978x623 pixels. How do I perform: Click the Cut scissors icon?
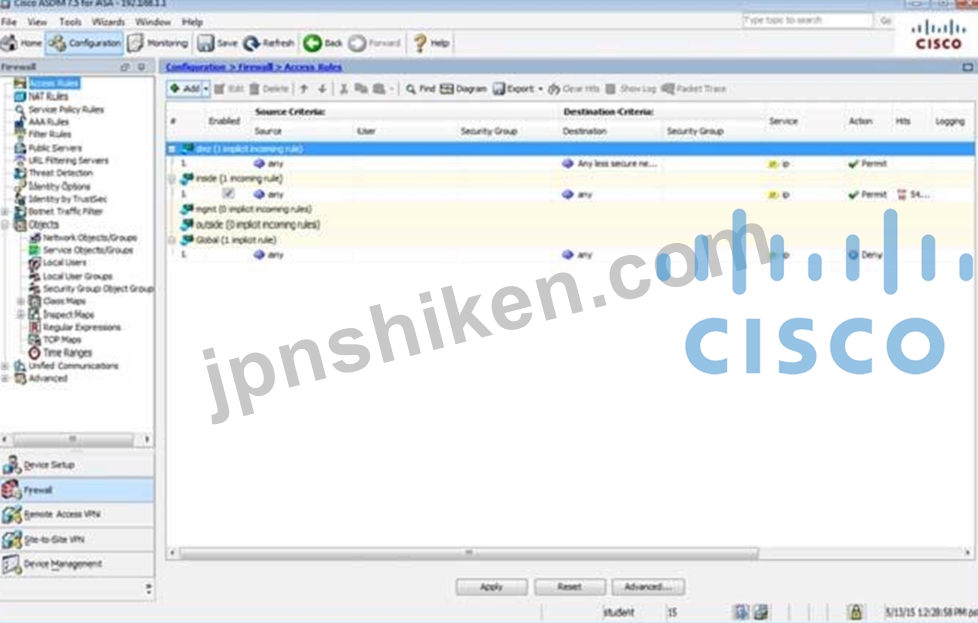(x=344, y=89)
